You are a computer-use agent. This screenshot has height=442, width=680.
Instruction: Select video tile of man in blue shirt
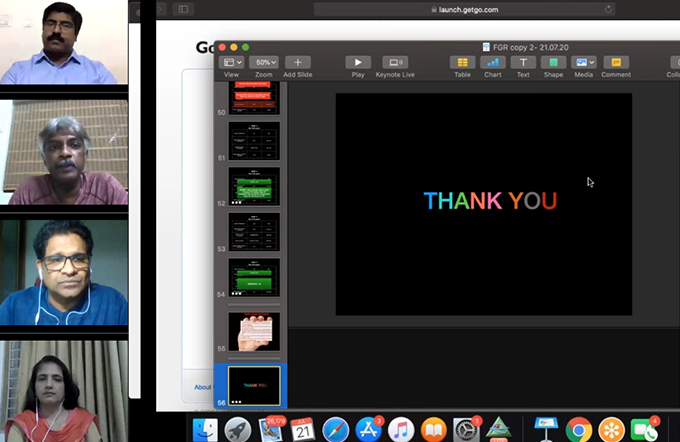point(64,42)
